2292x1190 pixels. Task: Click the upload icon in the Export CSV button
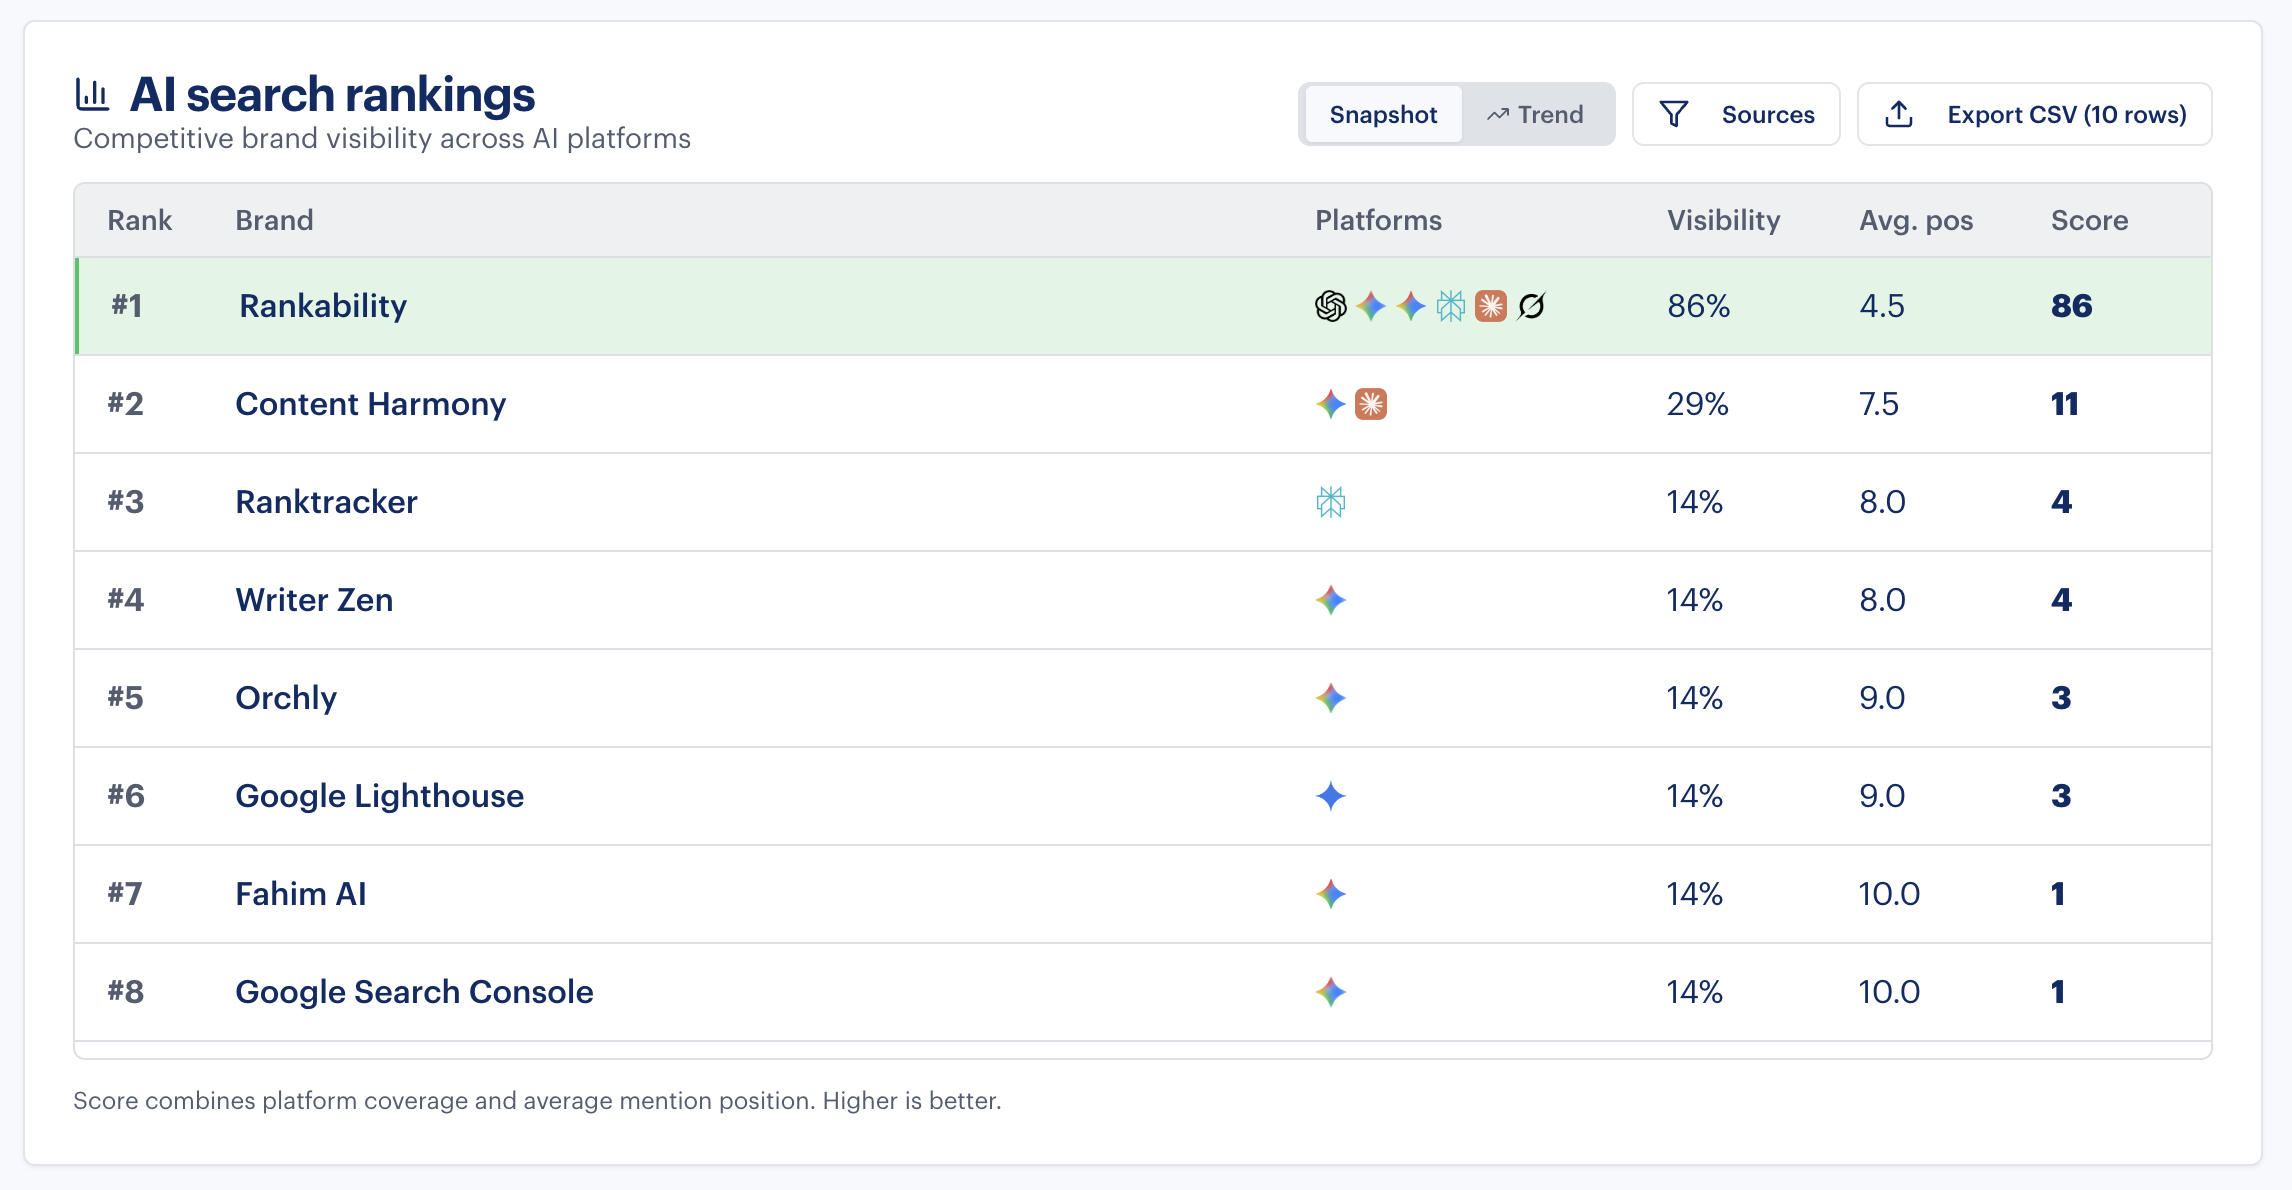click(x=1898, y=114)
